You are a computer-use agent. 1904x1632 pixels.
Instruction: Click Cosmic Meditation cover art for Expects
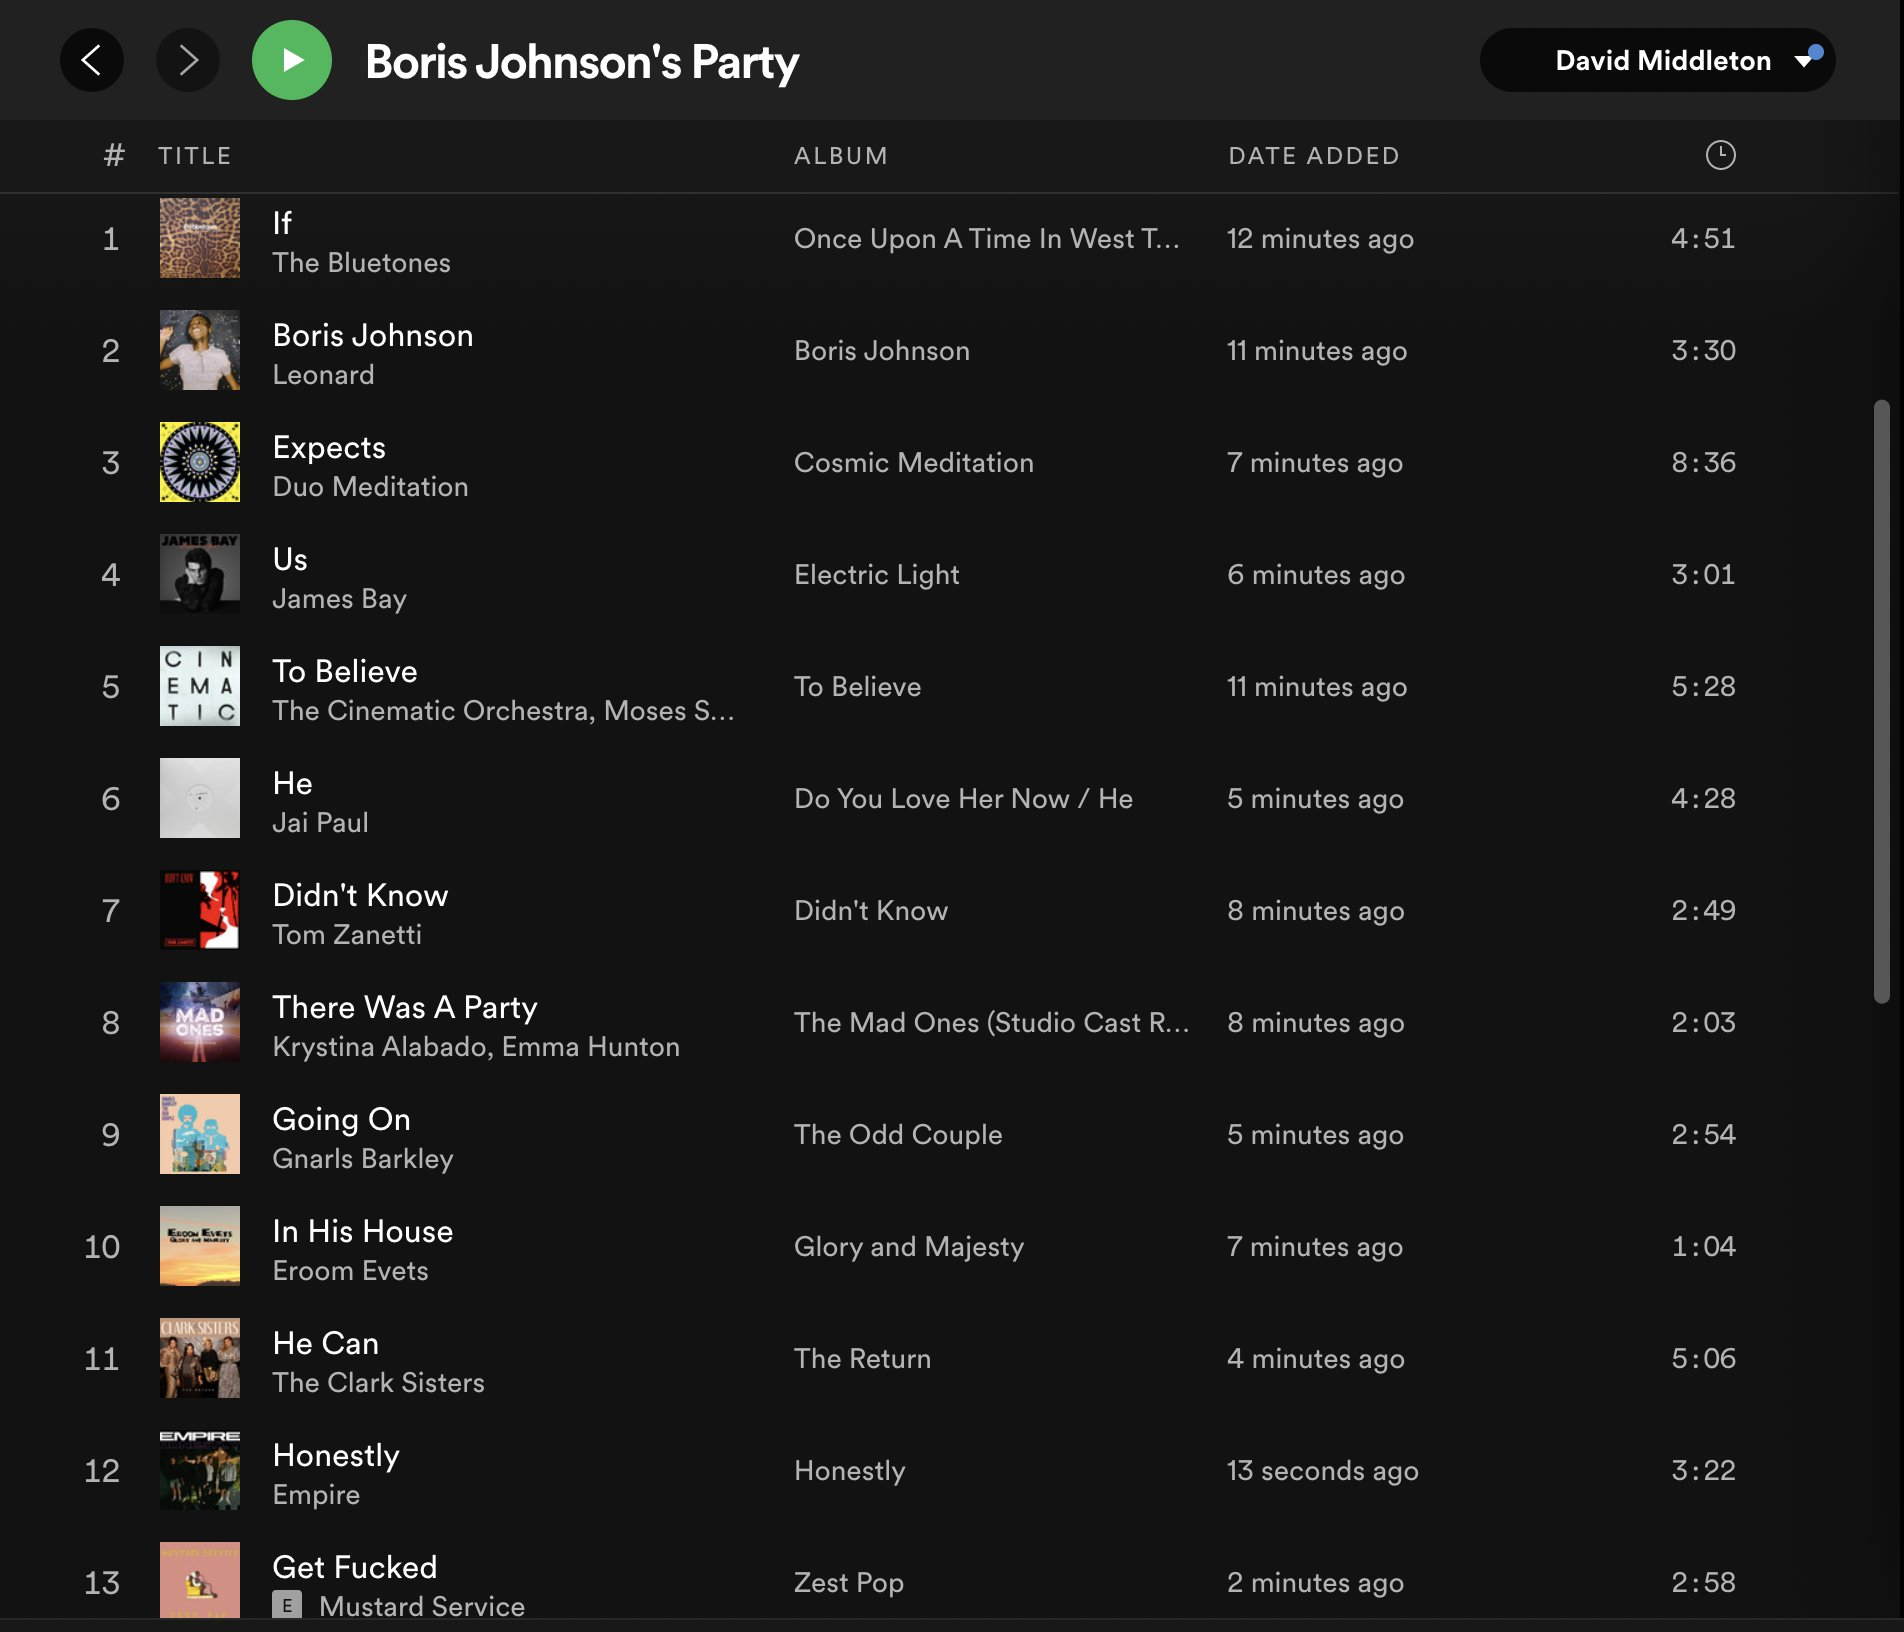200,462
